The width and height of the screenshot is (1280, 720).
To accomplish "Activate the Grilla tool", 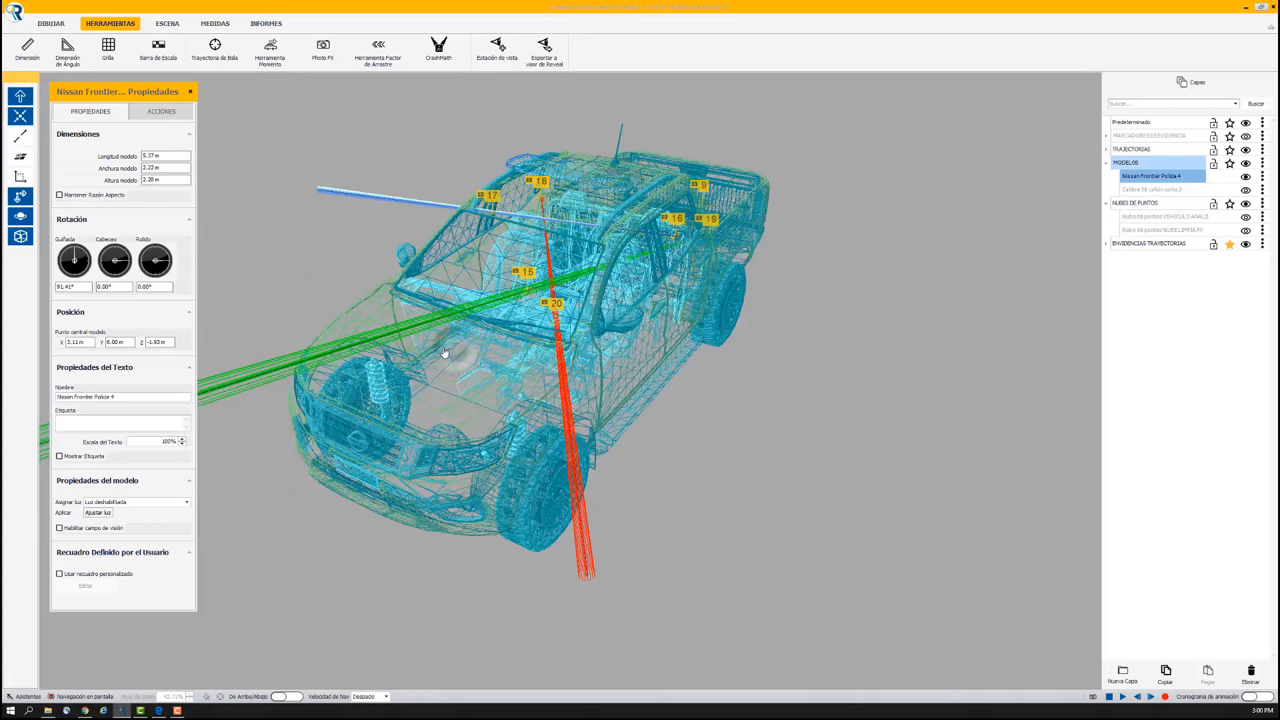I will (x=108, y=49).
